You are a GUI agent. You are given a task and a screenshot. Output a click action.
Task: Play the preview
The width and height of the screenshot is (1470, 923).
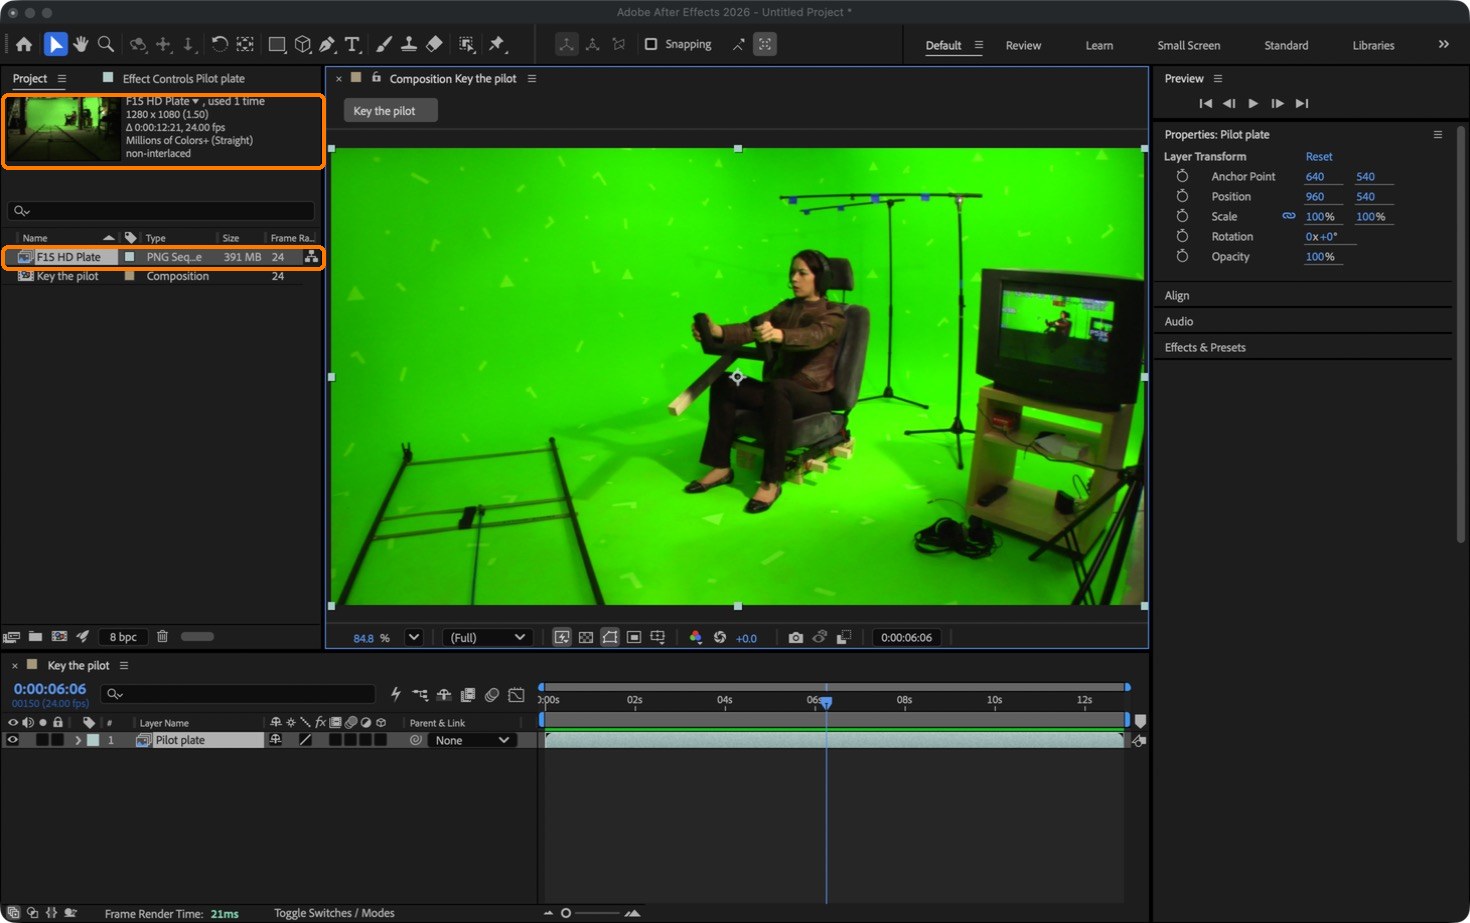tap(1253, 103)
